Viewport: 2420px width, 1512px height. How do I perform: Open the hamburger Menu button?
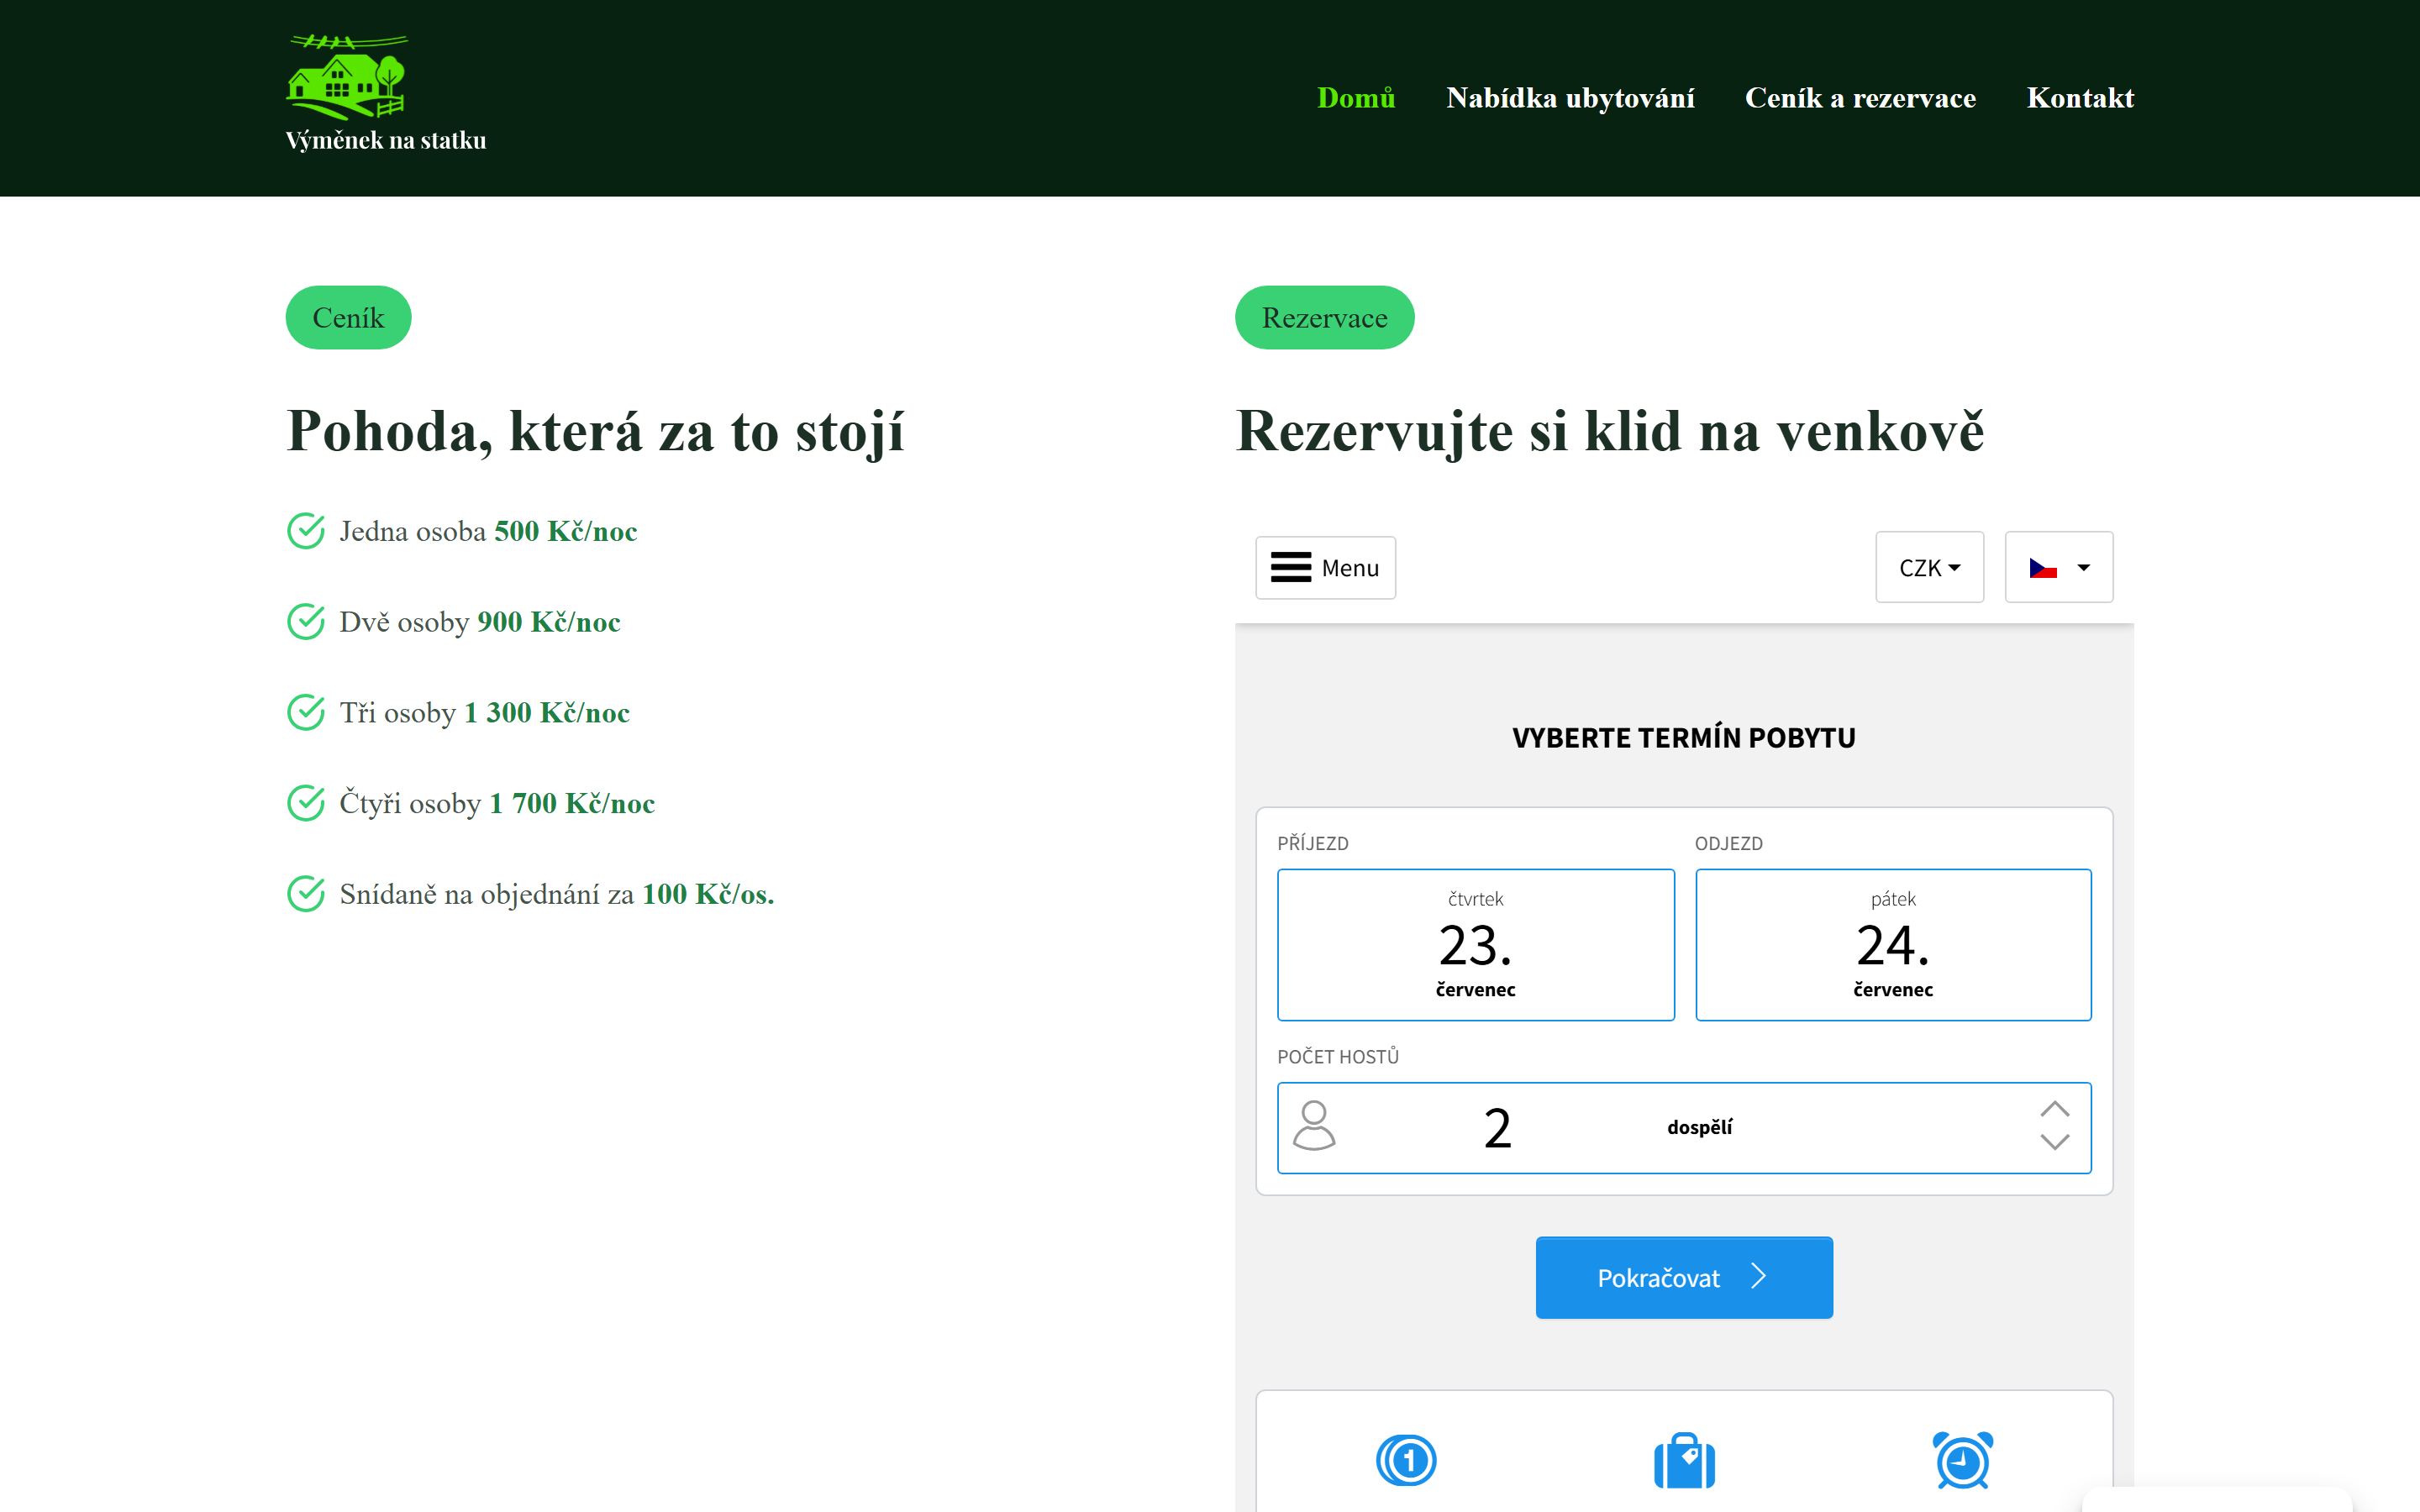click(1325, 568)
